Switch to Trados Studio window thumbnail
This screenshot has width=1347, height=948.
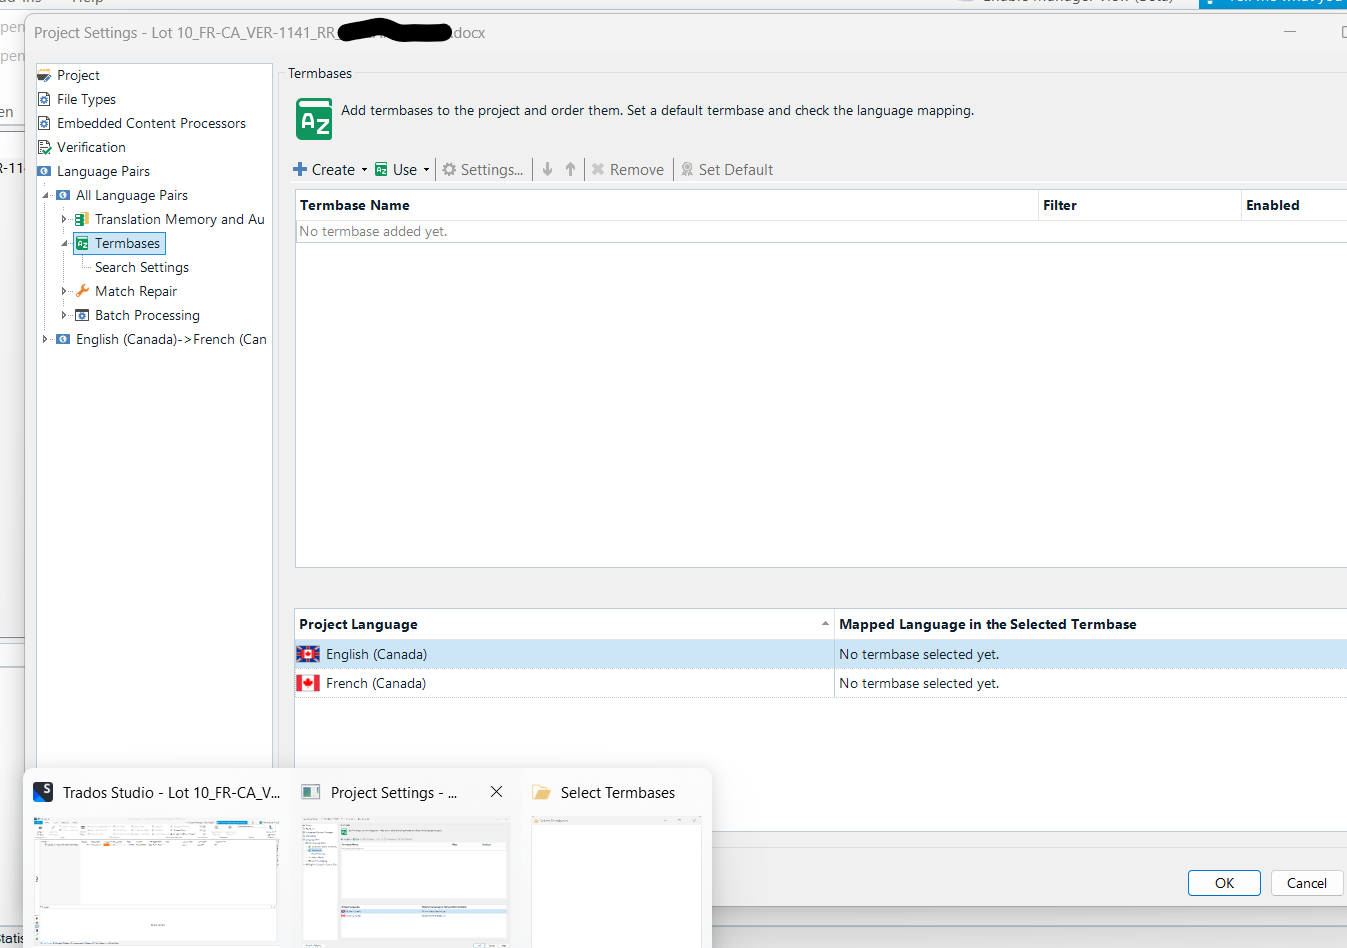coord(157,879)
